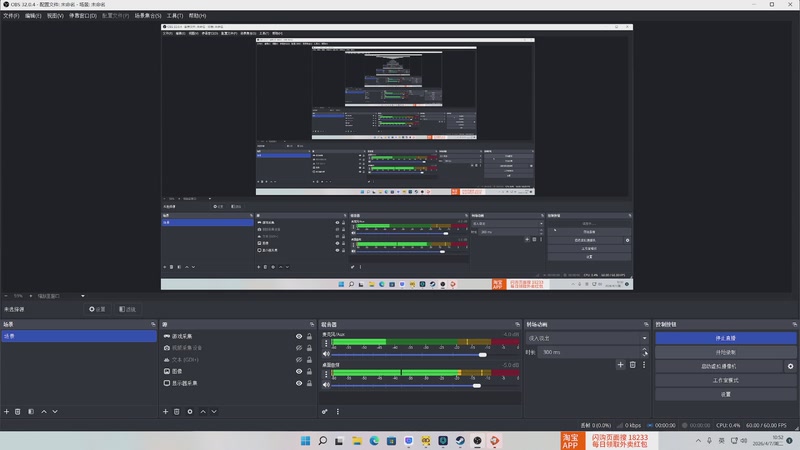The width and height of the screenshot is (800, 450).
Task: Open the 帮助(H) menu
Action: [197, 16]
